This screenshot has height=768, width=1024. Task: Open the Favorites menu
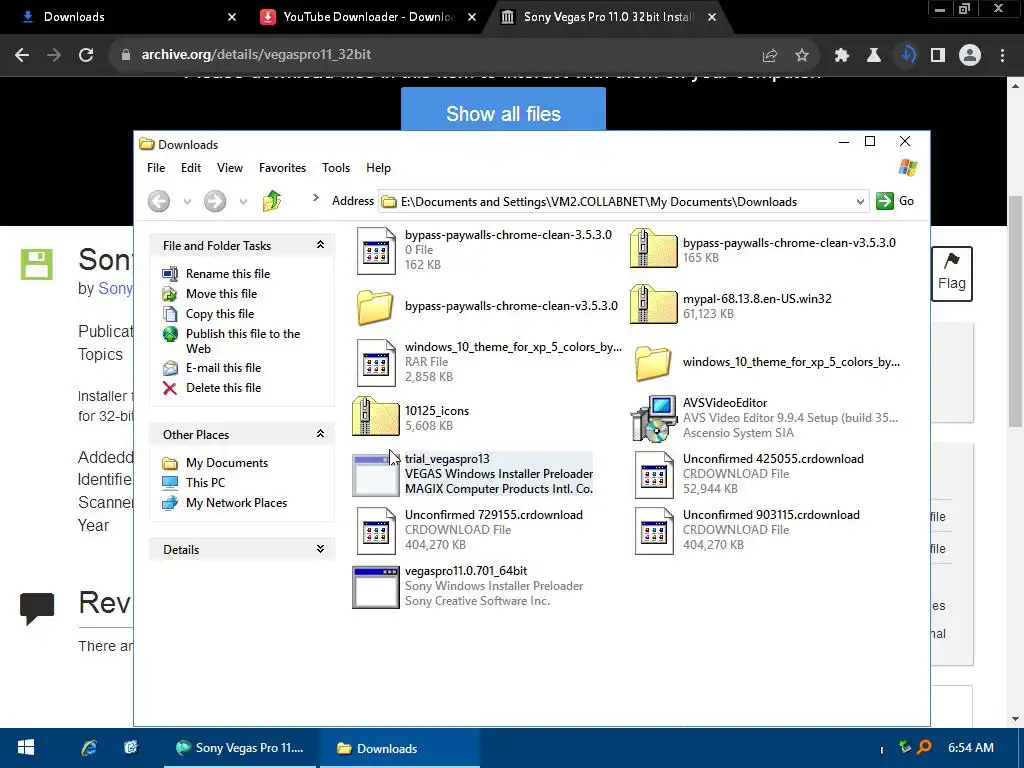pyautogui.click(x=282, y=168)
